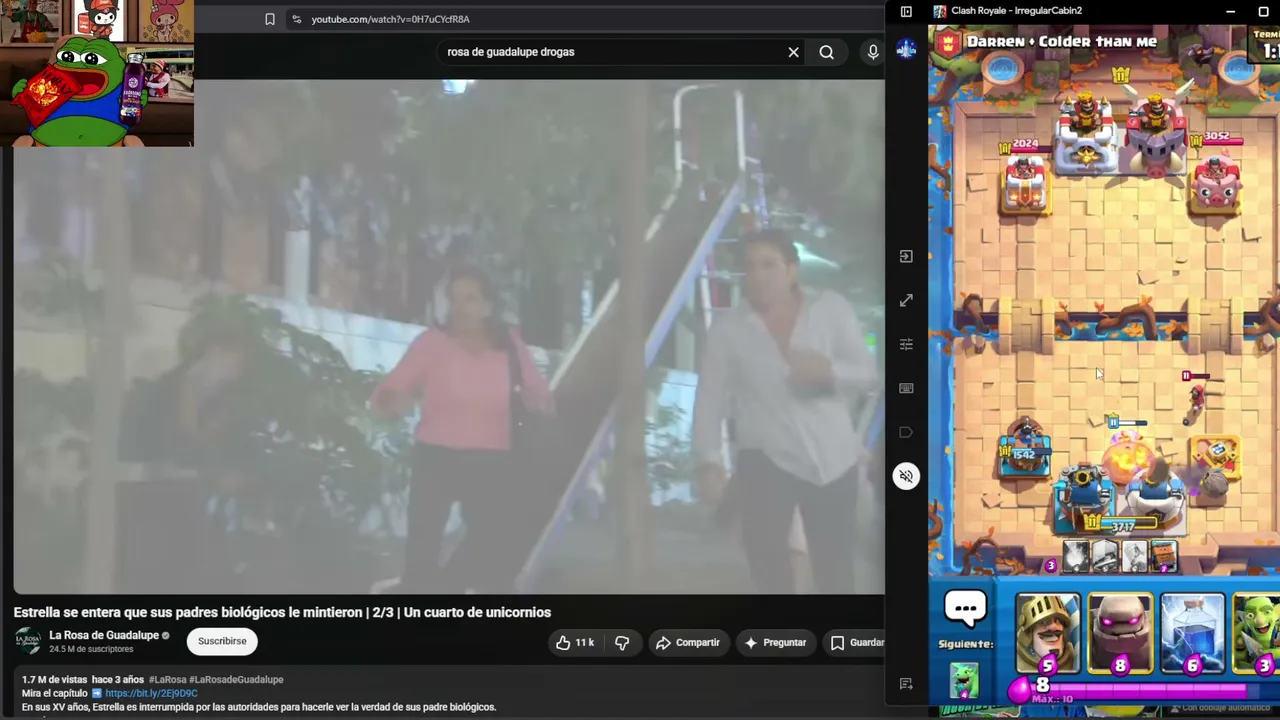Click the YouTube search magnifier button
The width and height of the screenshot is (1280, 720).
tap(826, 52)
